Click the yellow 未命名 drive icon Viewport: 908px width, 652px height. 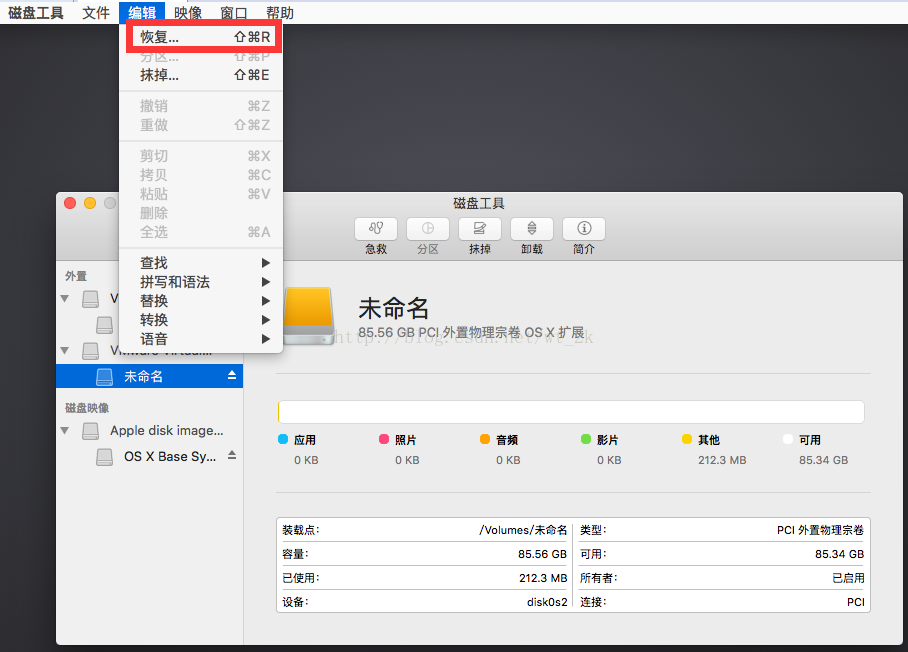pyautogui.click(x=308, y=316)
